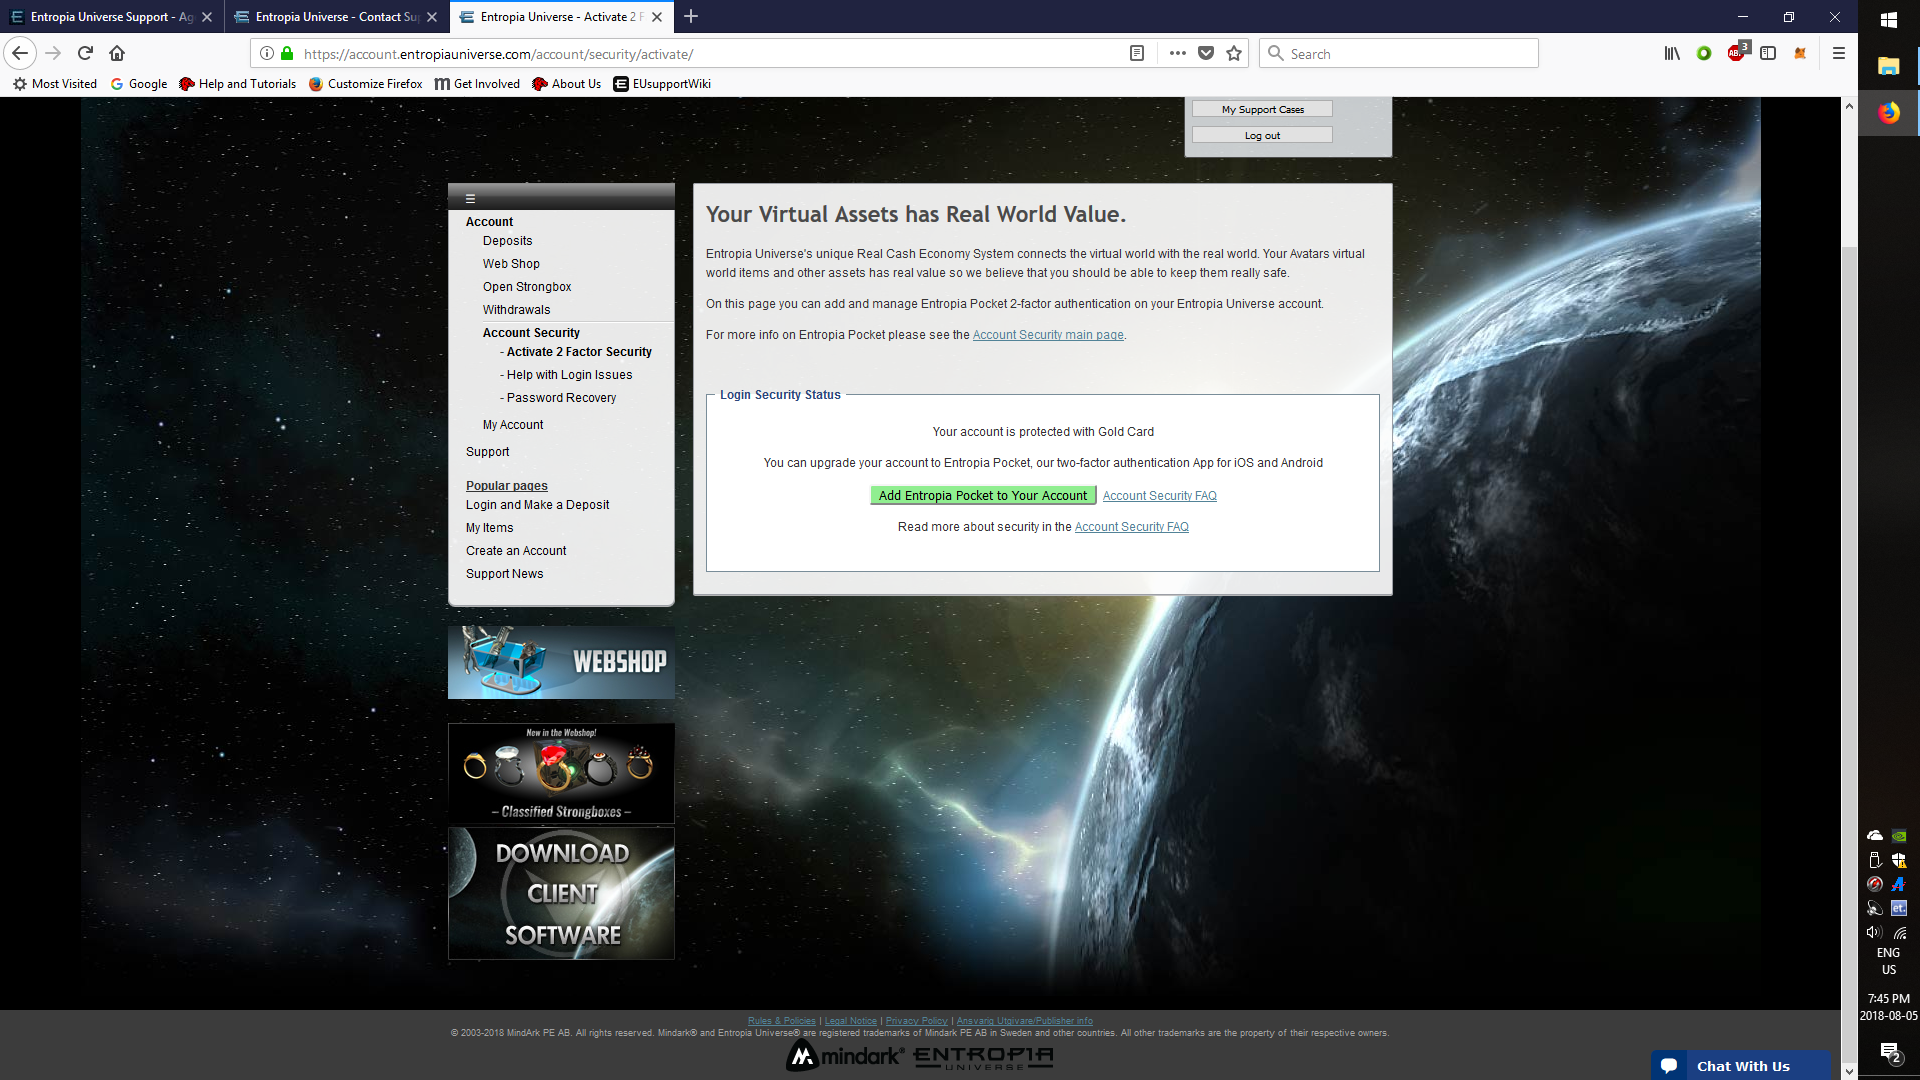This screenshot has width=1920, height=1080.
Task: Open Wi-Fi network tray icon
Action: click(x=1899, y=932)
